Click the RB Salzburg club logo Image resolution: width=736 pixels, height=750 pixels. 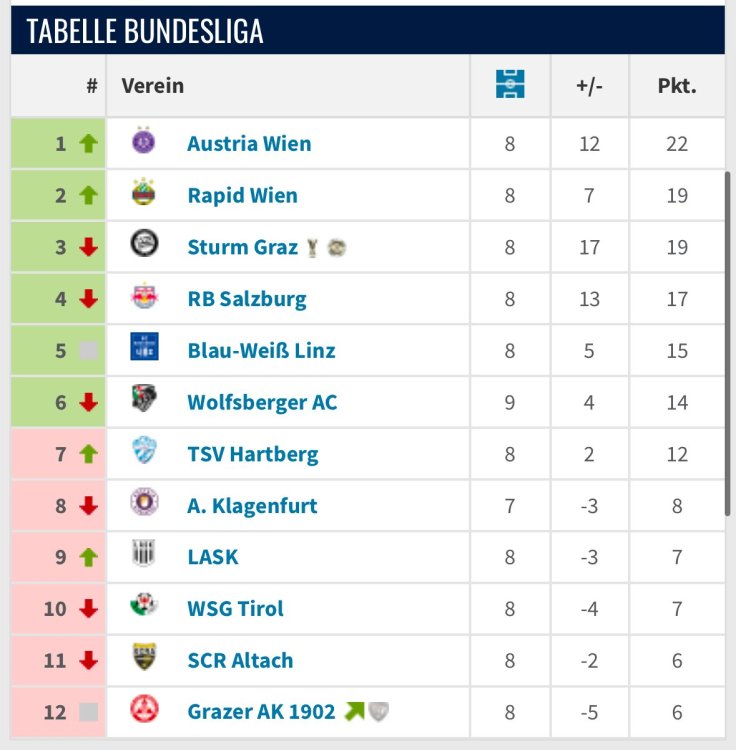[x=144, y=297]
